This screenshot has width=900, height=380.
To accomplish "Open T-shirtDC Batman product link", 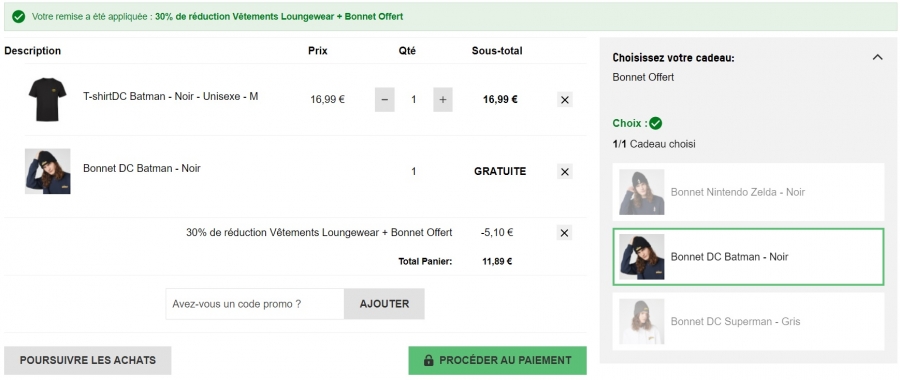I will pyautogui.click(x=170, y=96).
